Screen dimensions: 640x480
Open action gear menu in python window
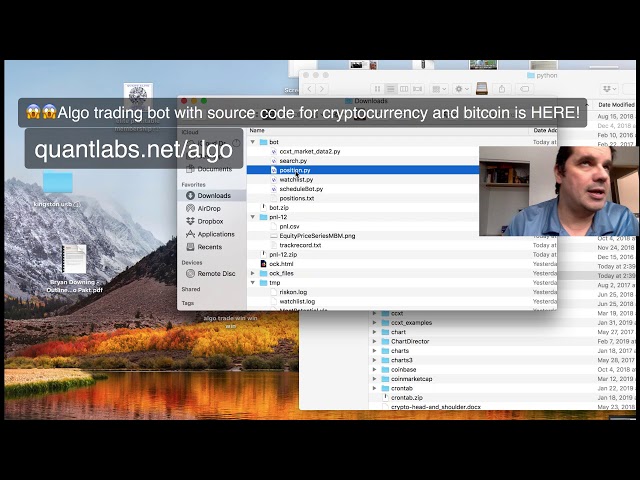click(x=462, y=89)
